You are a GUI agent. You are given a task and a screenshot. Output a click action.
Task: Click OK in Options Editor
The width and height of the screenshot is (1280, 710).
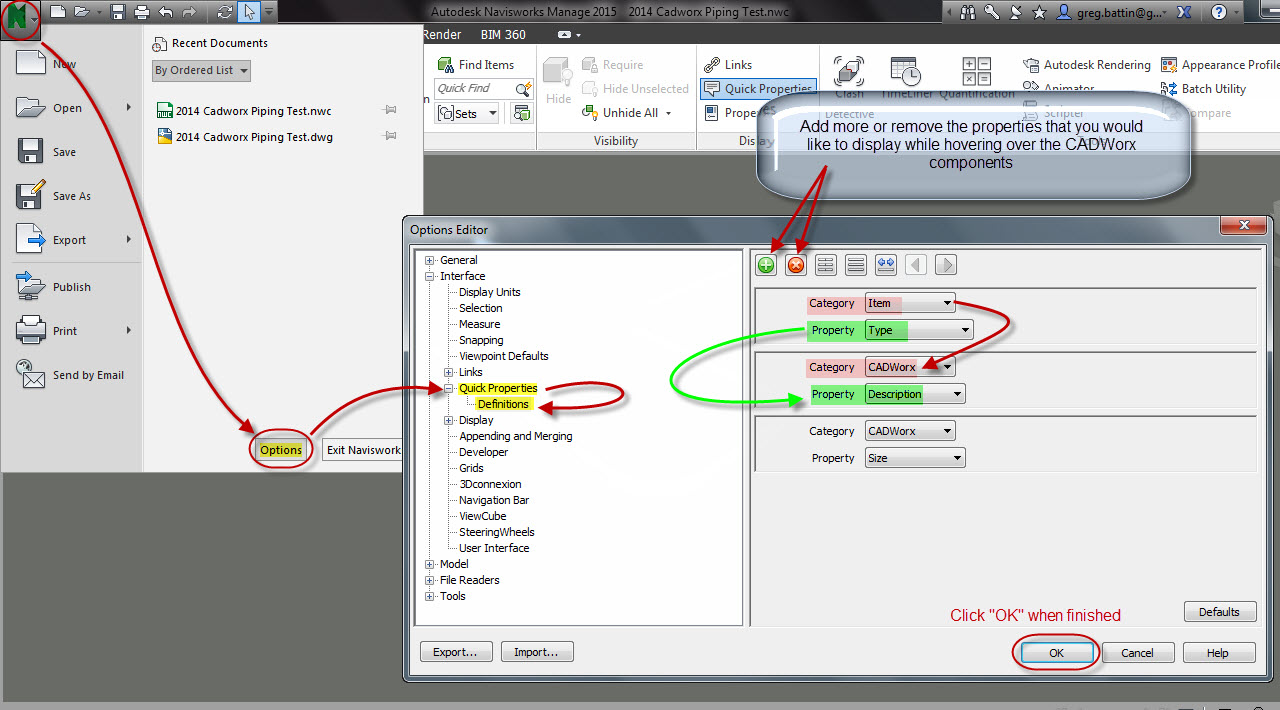click(1056, 653)
